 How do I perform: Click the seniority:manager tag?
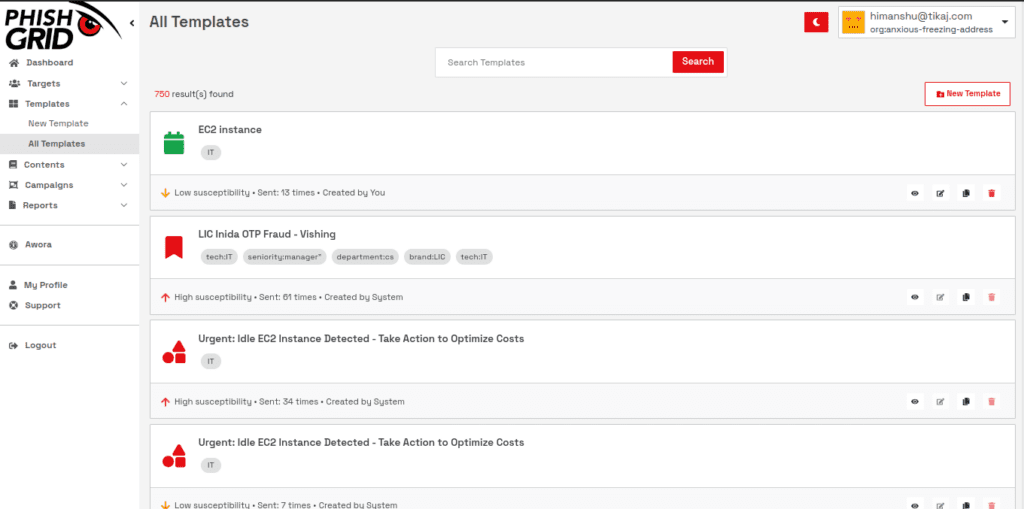(285, 257)
